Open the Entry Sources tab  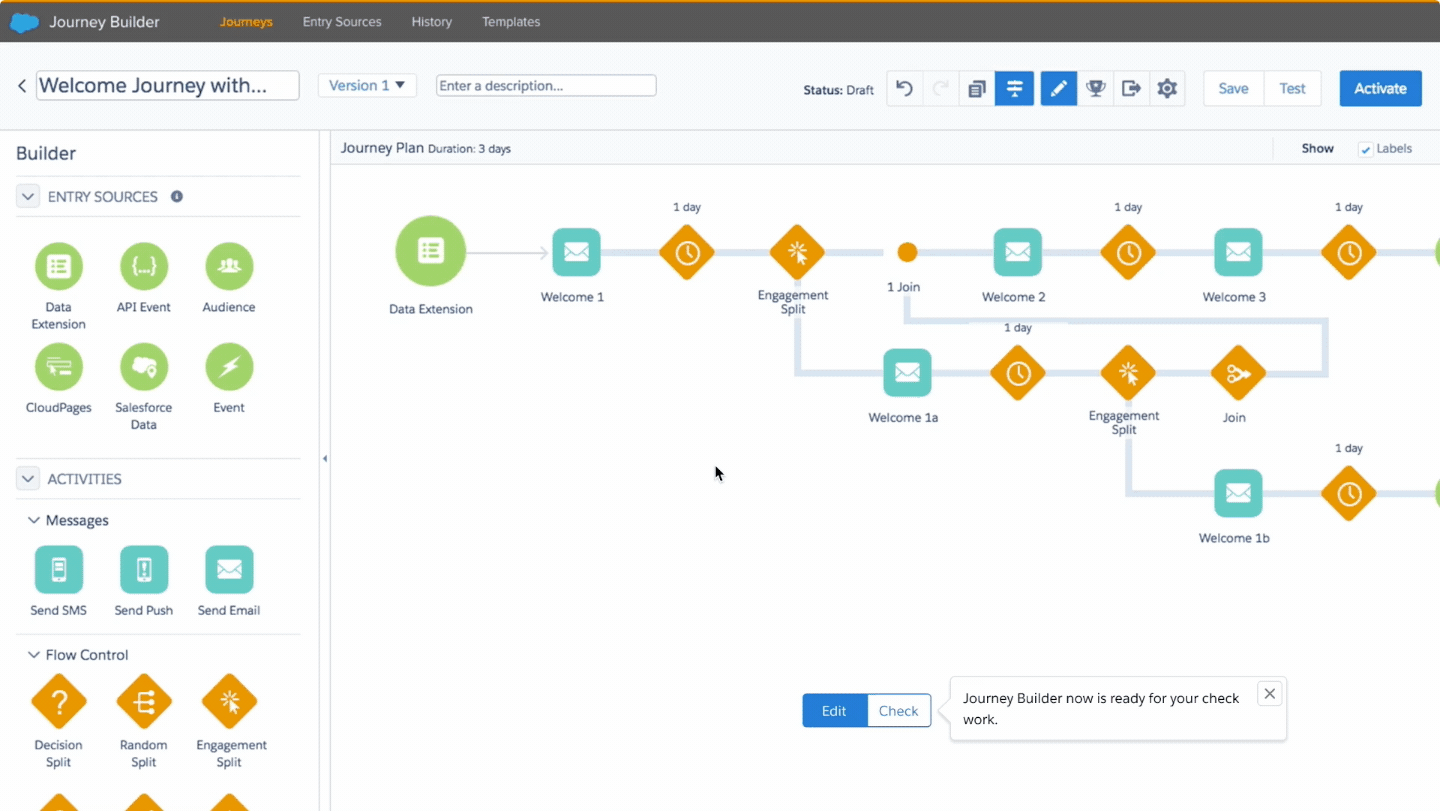(x=342, y=22)
